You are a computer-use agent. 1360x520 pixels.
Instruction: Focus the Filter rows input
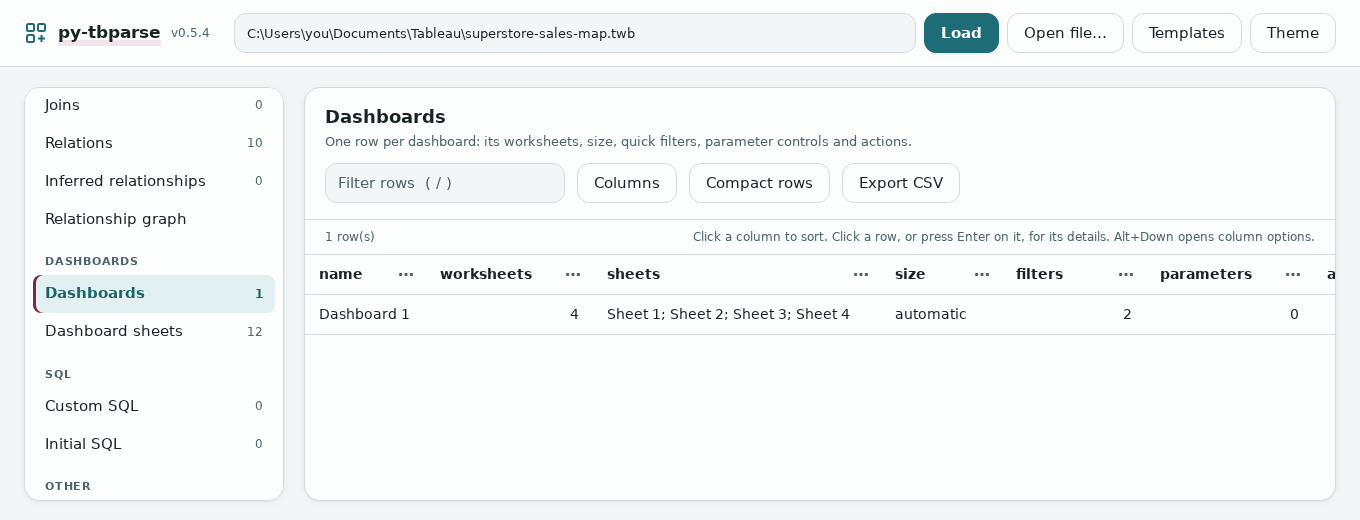point(445,183)
